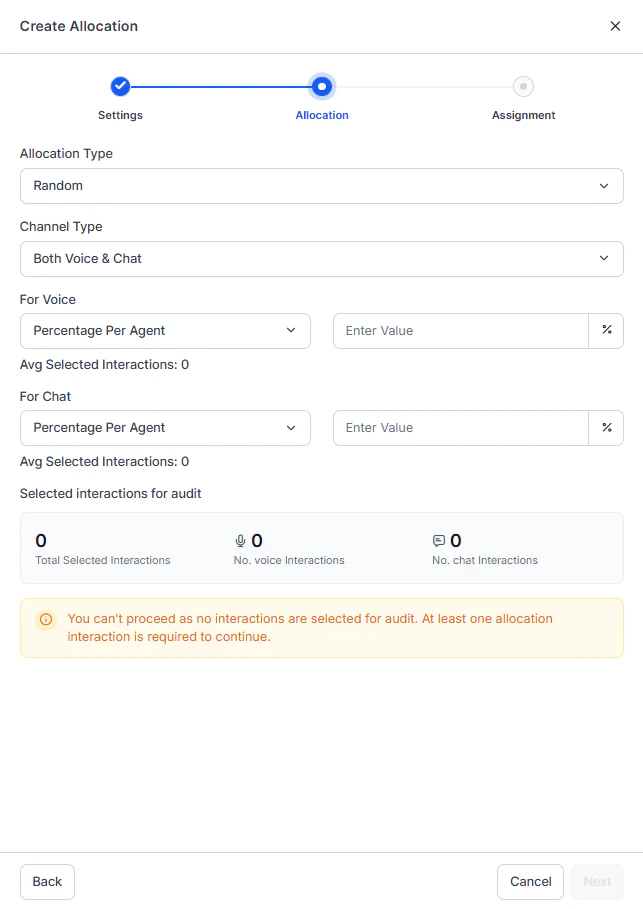This screenshot has width=643, height=909.
Task: Click the Cancel button
Action: click(x=530, y=882)
